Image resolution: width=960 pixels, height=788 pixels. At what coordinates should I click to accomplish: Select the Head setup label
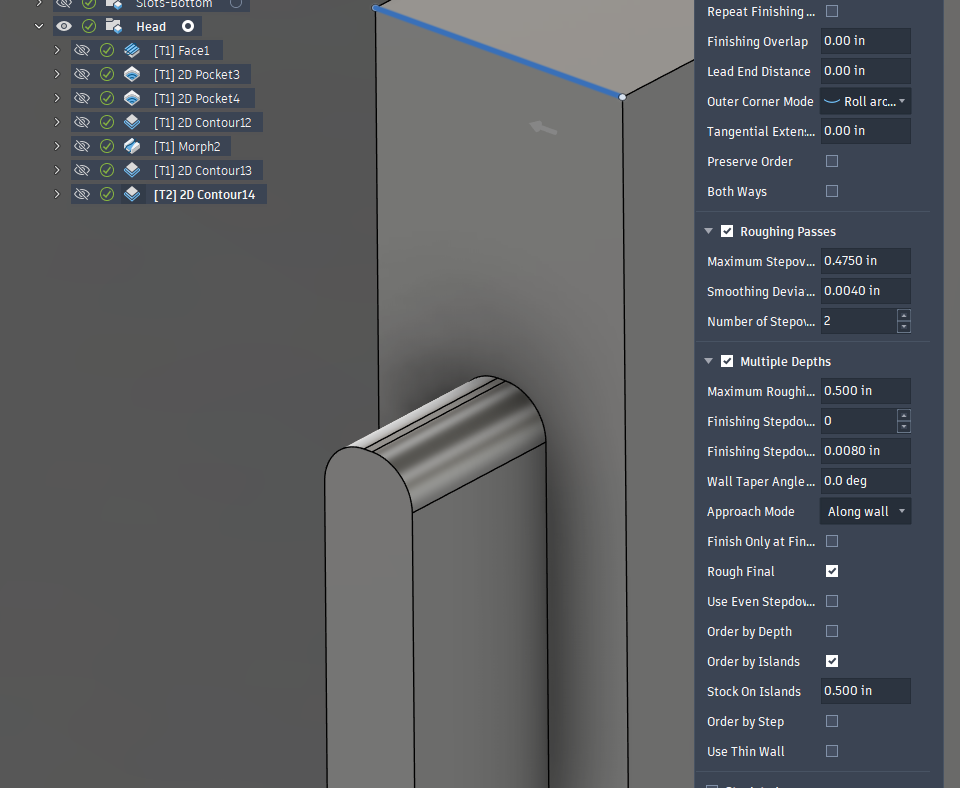(x=151, y=26)
